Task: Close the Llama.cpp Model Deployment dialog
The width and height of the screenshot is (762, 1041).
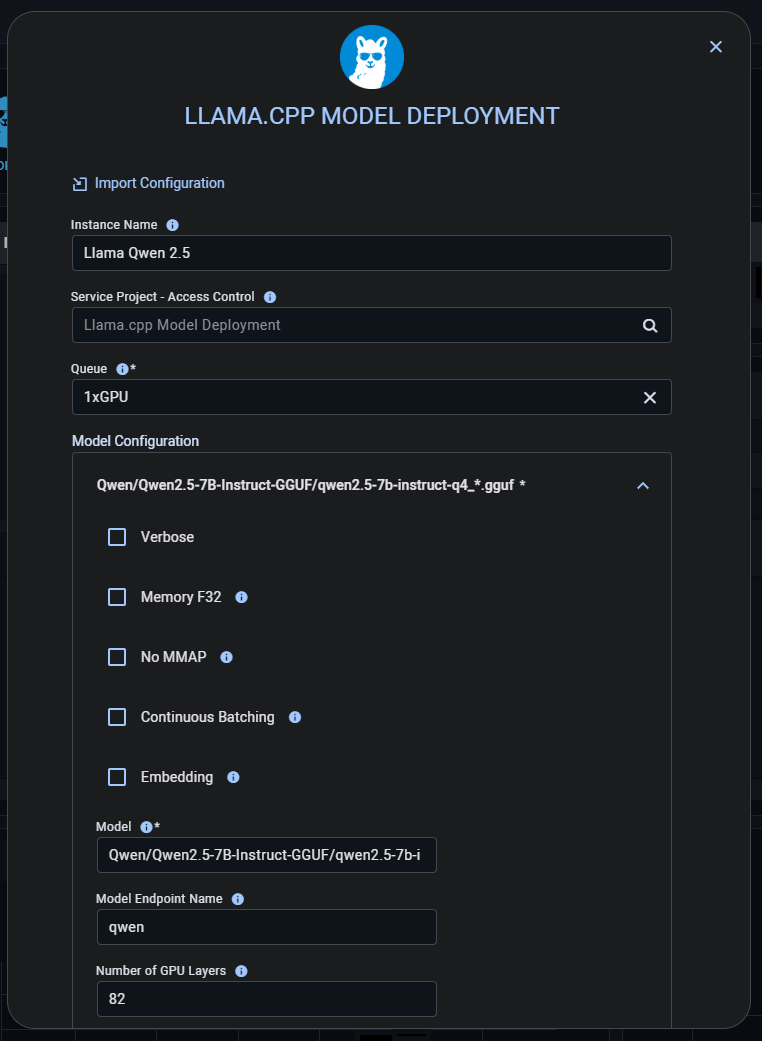Action: coord(716,47)
